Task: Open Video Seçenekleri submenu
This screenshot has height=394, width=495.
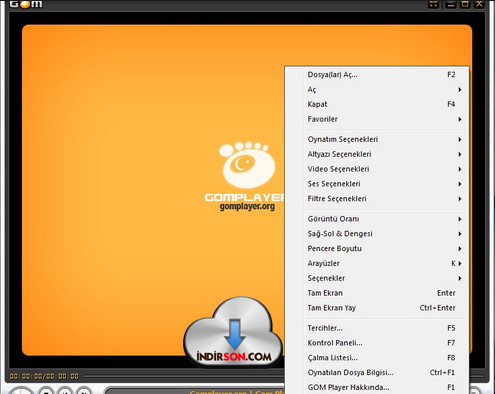Action: (x=377, y=169)
